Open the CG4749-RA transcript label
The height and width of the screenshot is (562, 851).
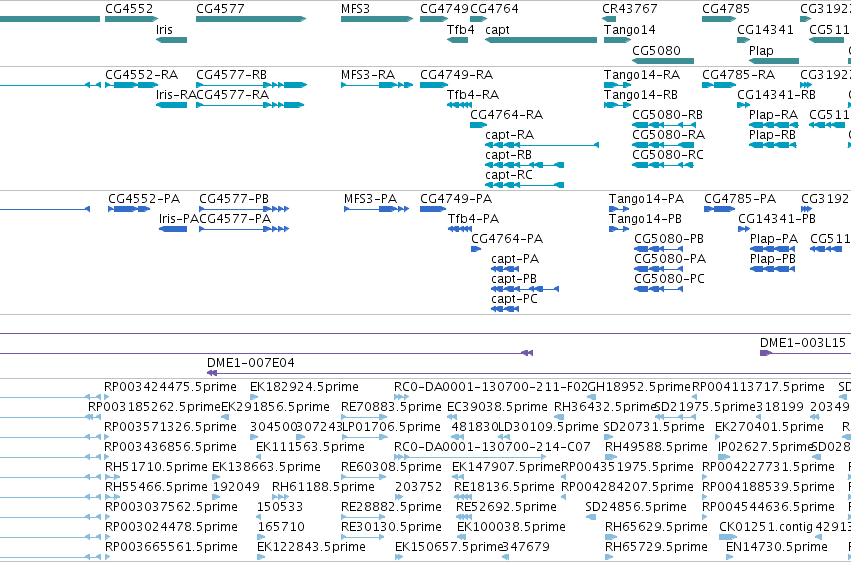click(456, 74)
